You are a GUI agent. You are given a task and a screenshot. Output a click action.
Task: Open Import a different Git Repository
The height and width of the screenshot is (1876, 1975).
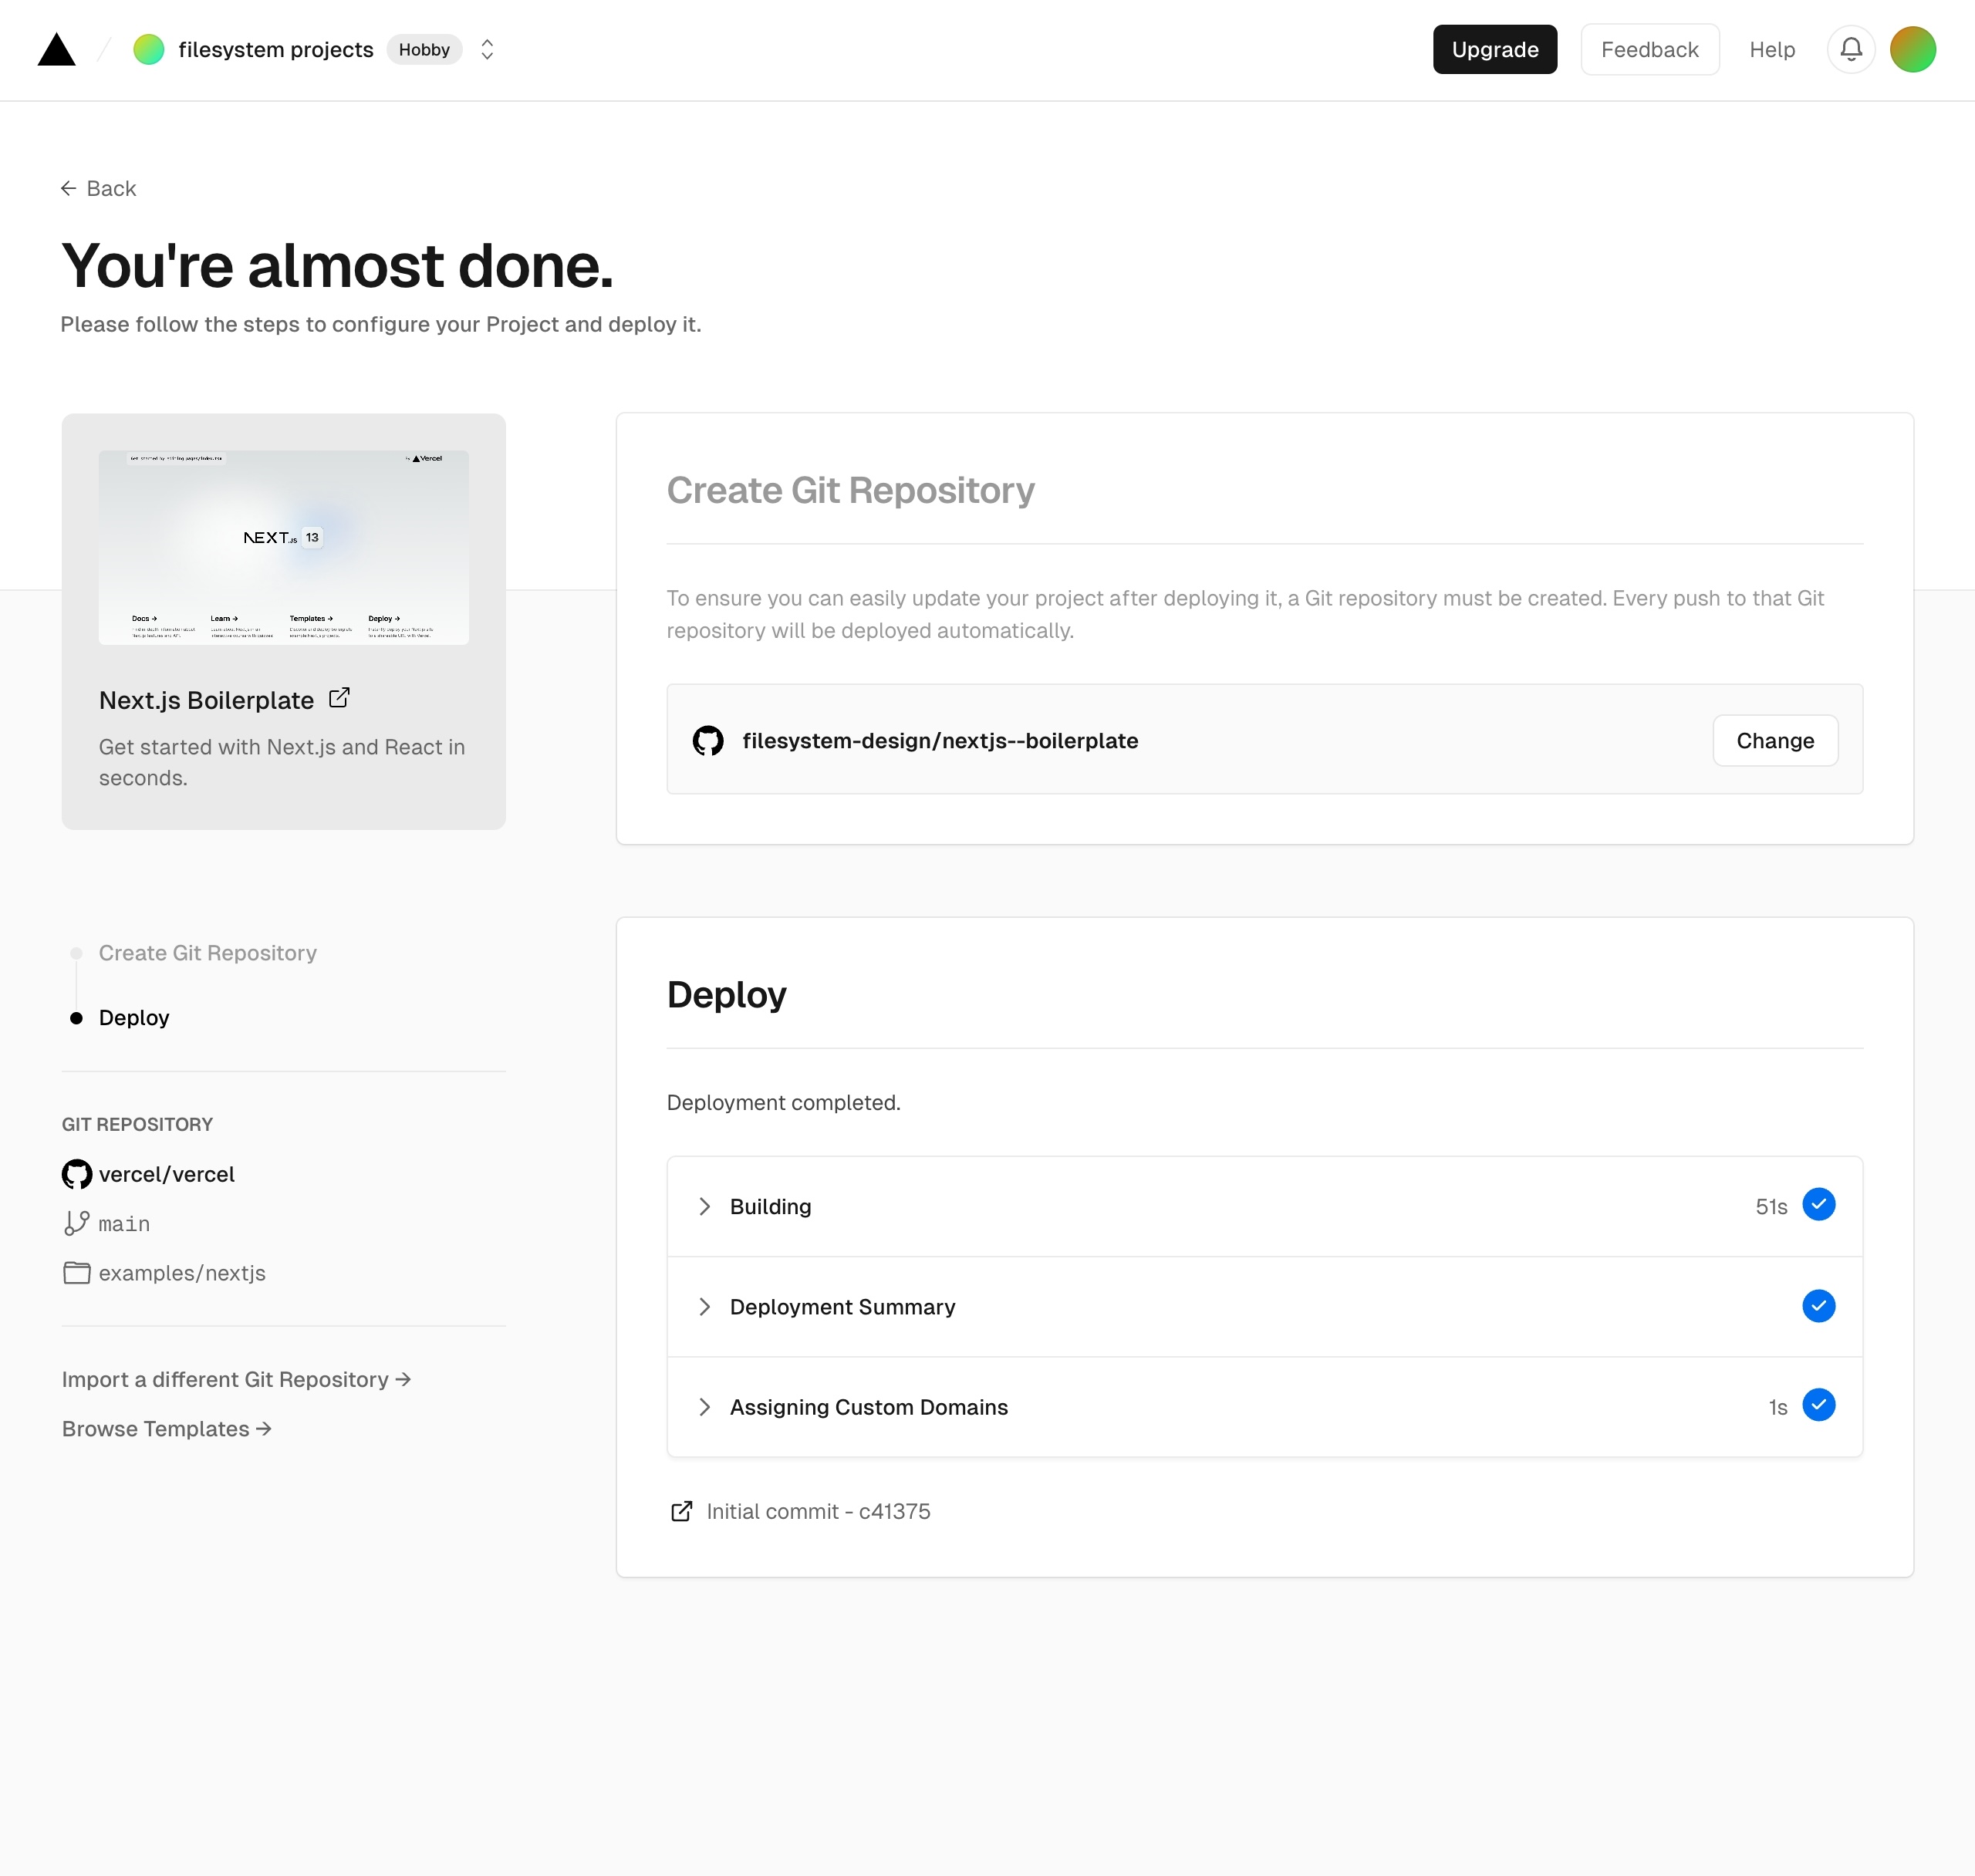(x=236, y=1379)
